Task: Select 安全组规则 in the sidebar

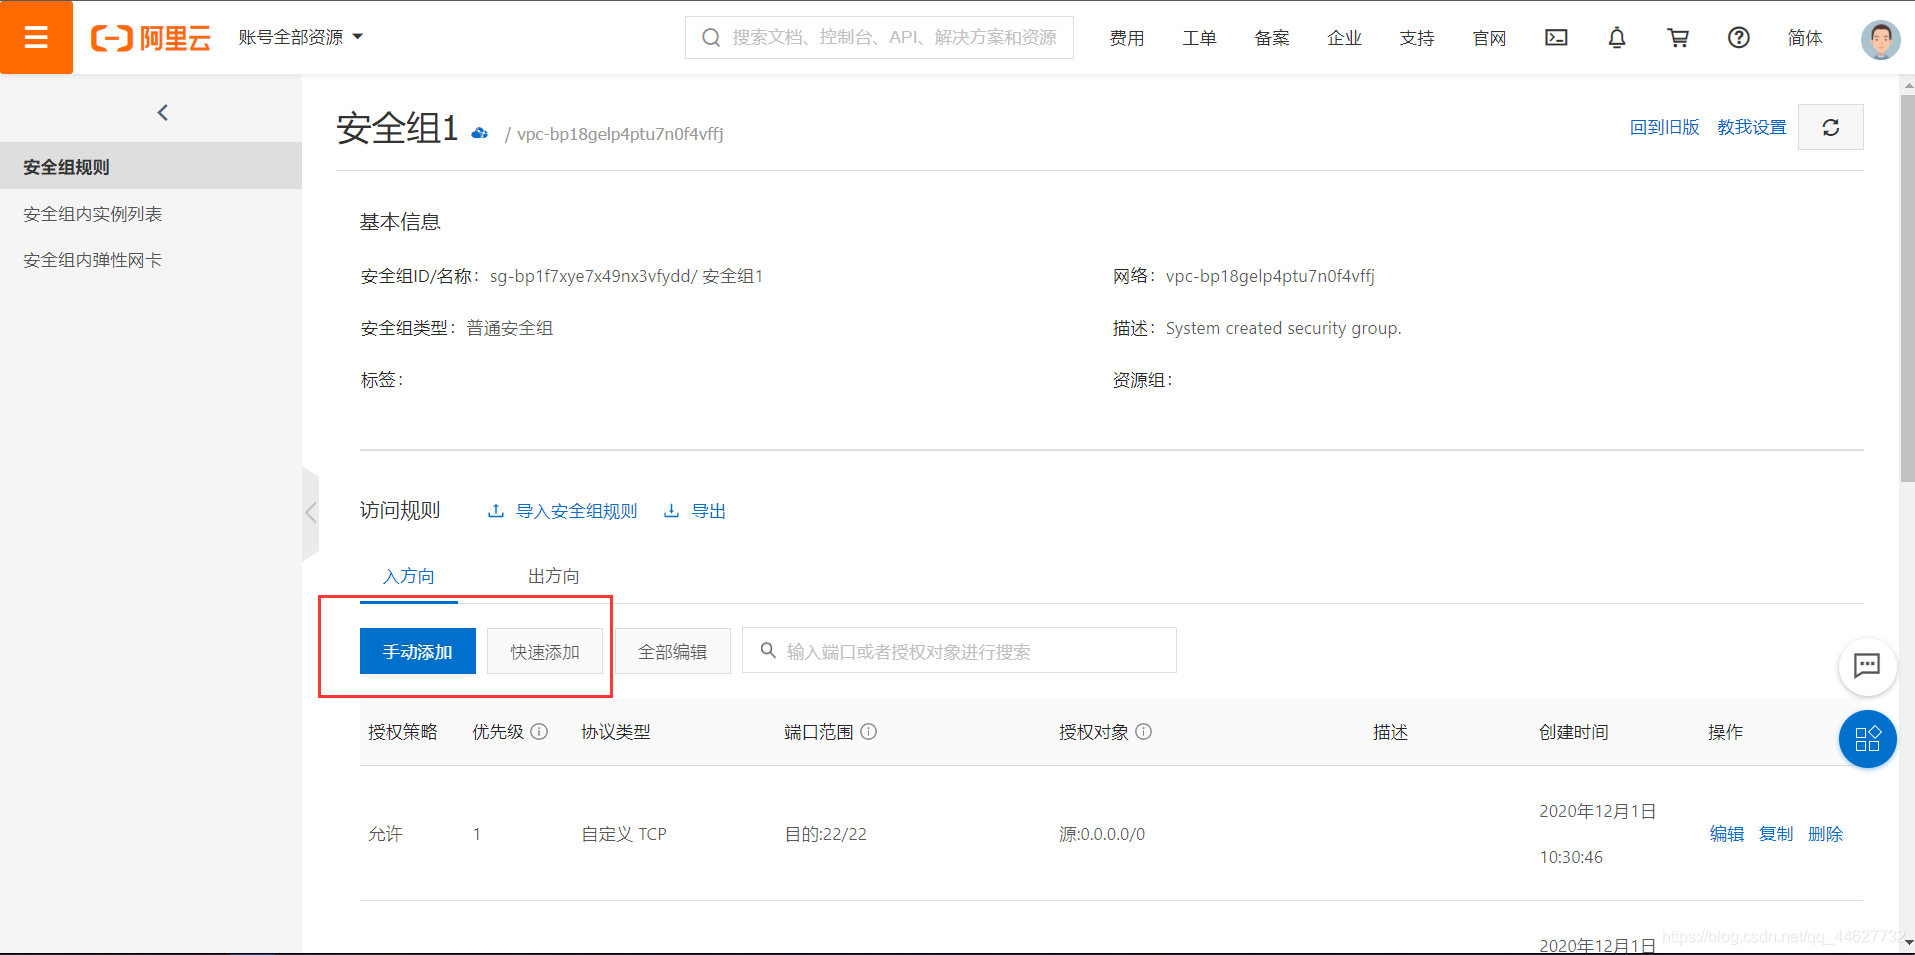Action: coord(151,166)
